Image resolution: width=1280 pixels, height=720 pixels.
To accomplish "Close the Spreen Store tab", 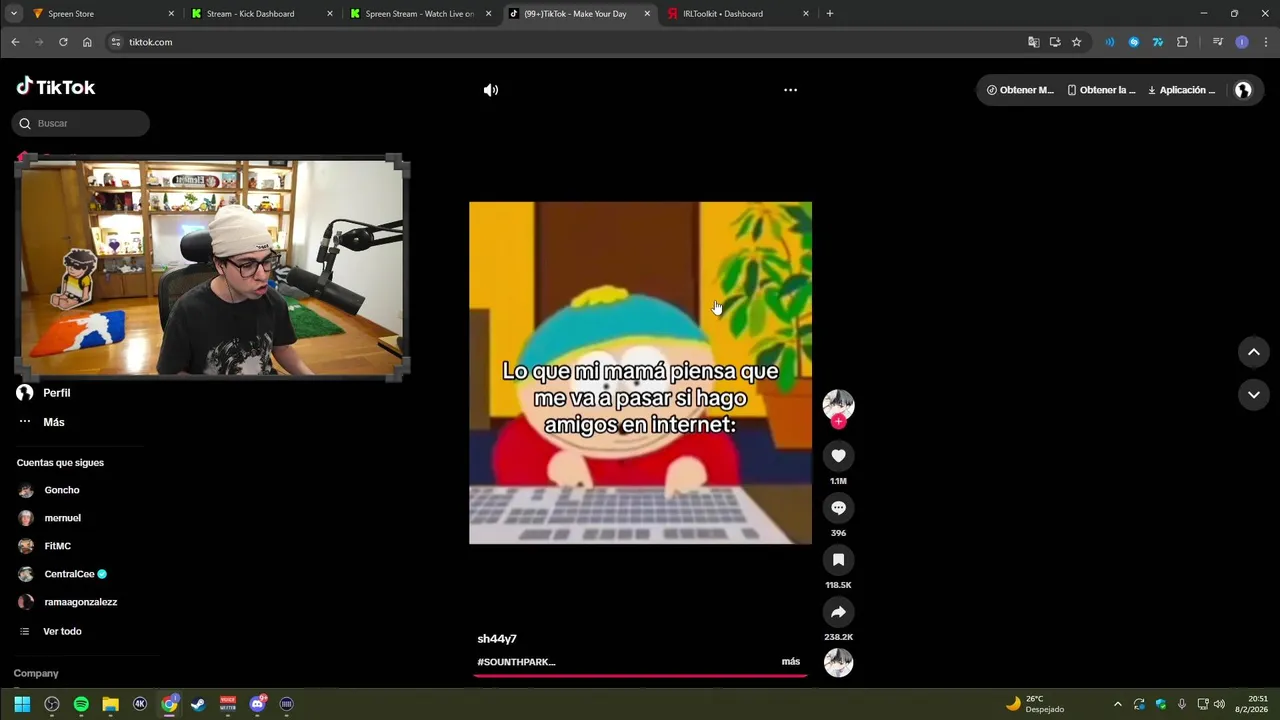I will click(x=171, y=14).
